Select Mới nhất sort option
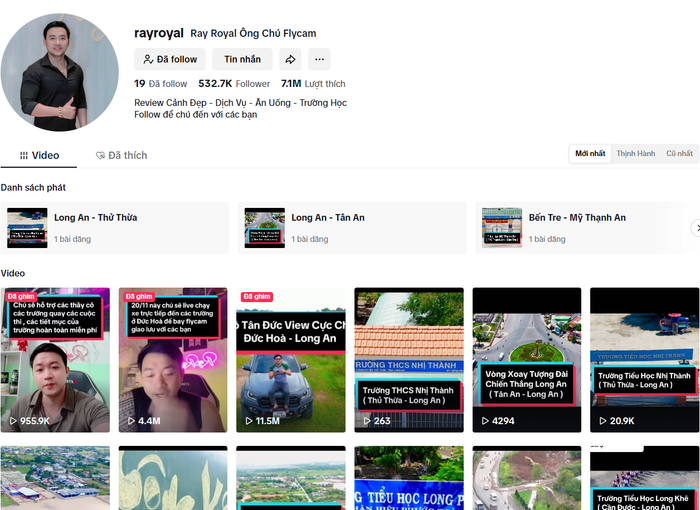The image size is (700, 510). [x=589, y=154]
